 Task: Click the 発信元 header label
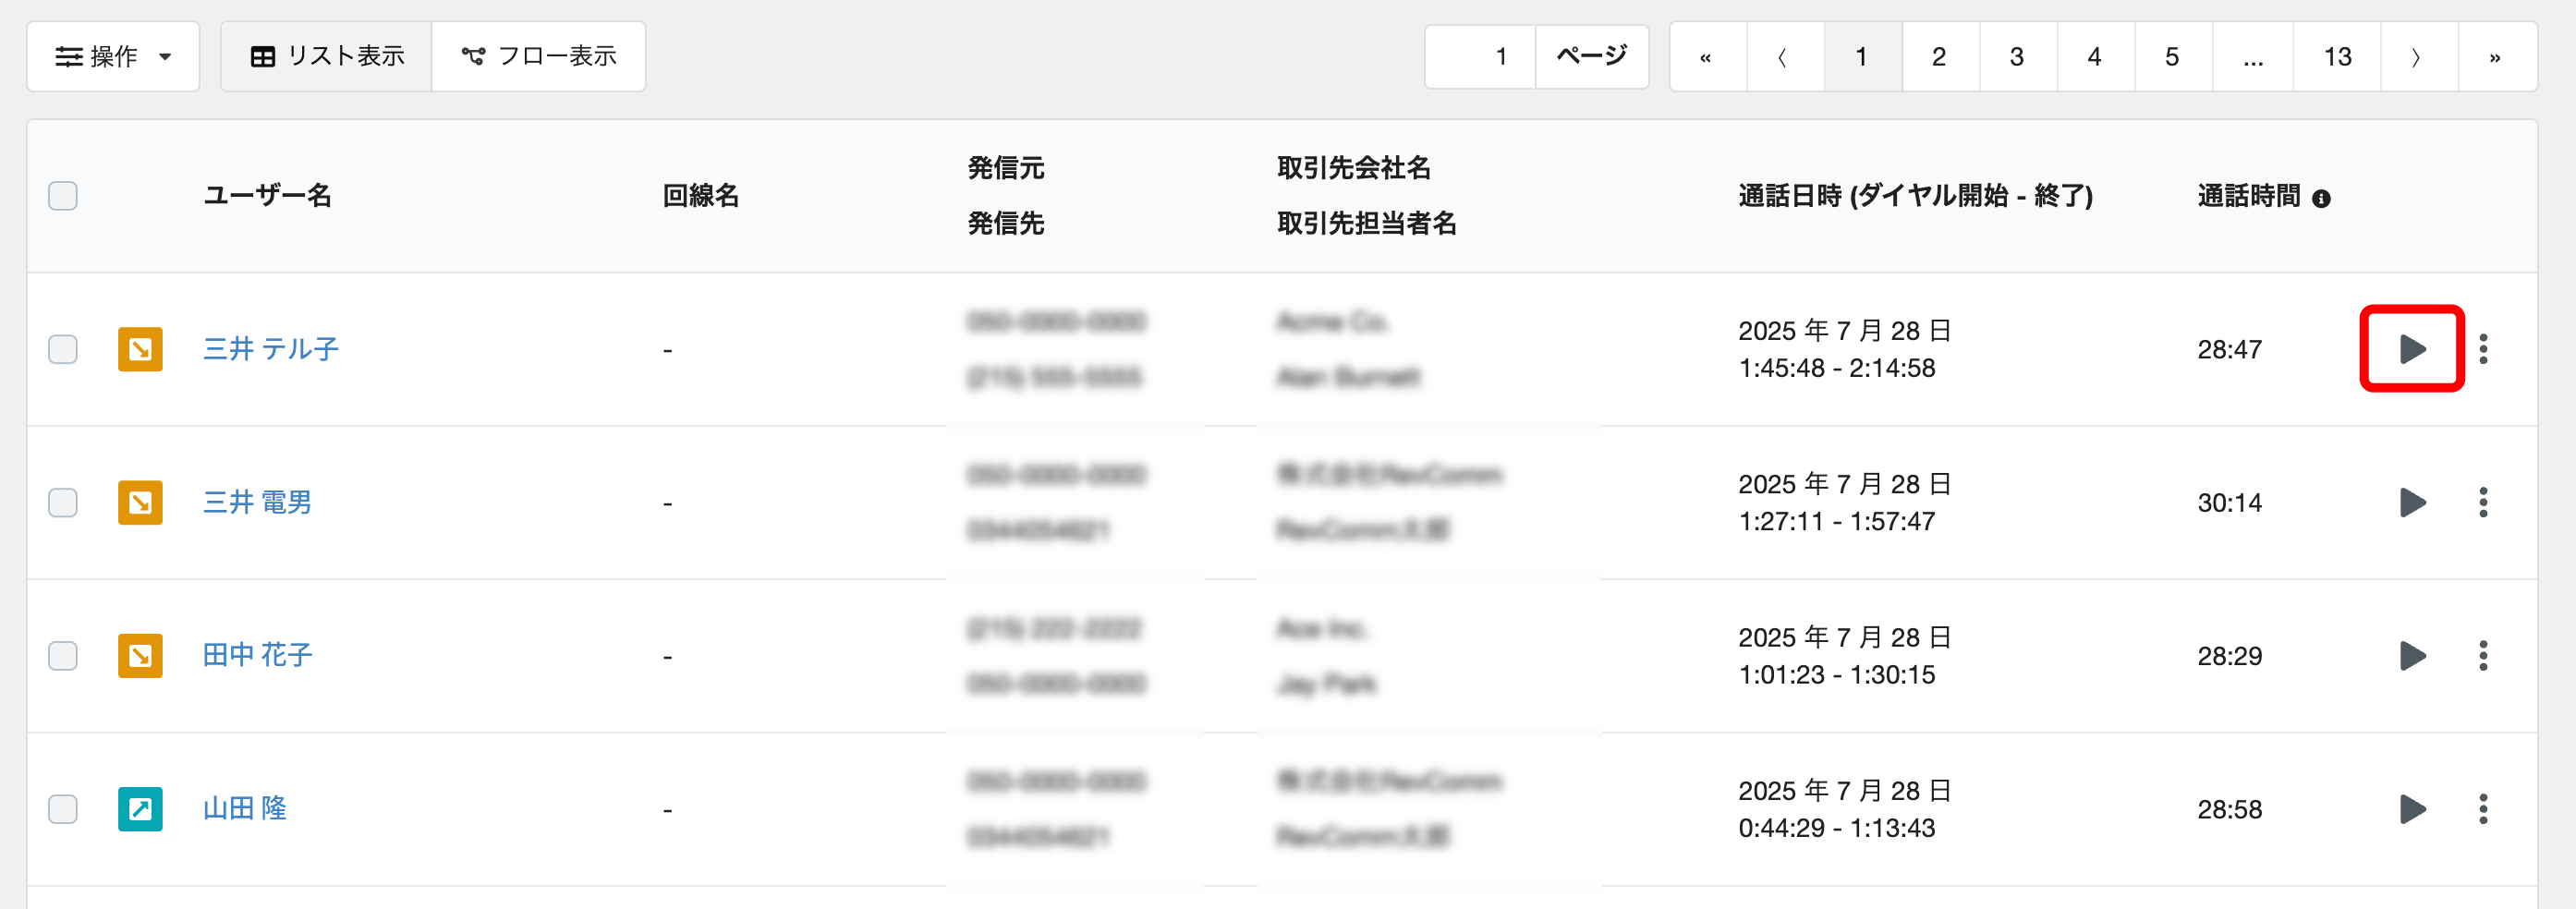[x=1006, y=168]
